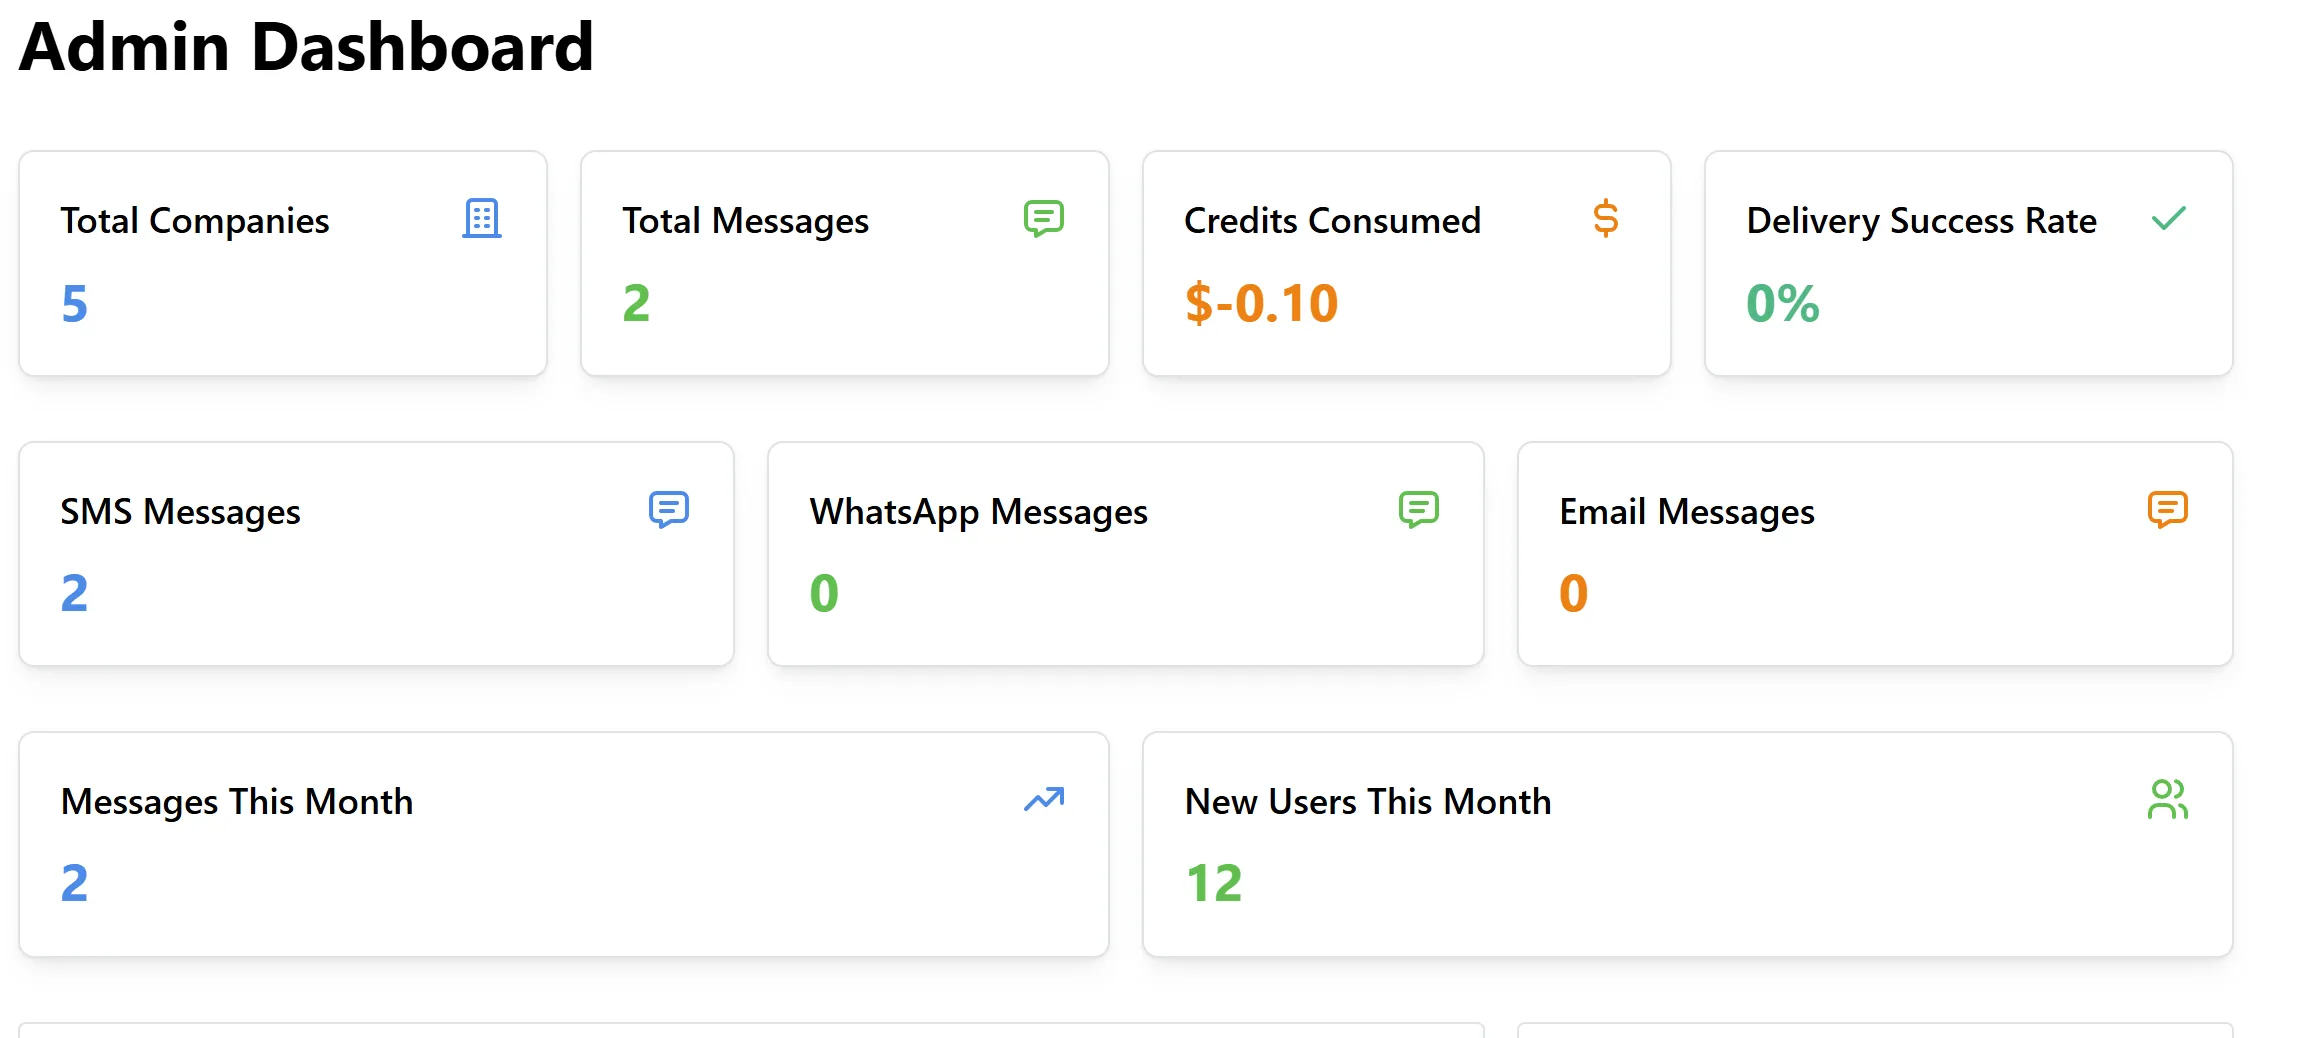Click the Total Companies count 5
This screenshot has height=1038, width=2310.
click(x=75, y=303)
